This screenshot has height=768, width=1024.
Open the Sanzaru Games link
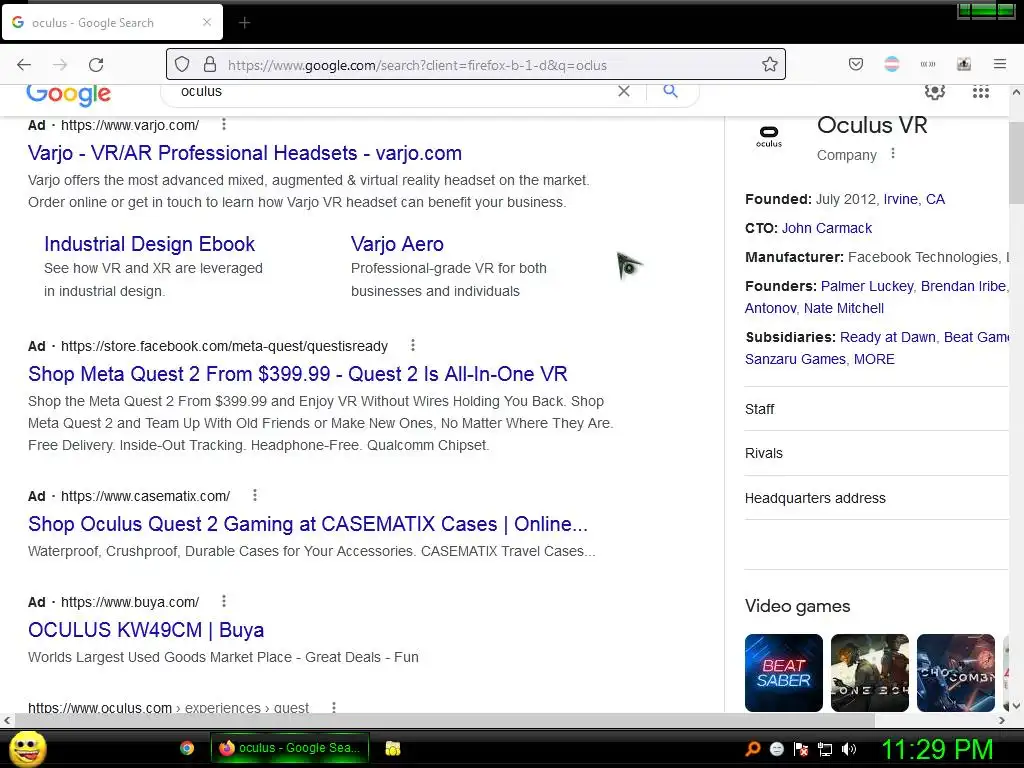pyautogui.click(x=795, y=359)
